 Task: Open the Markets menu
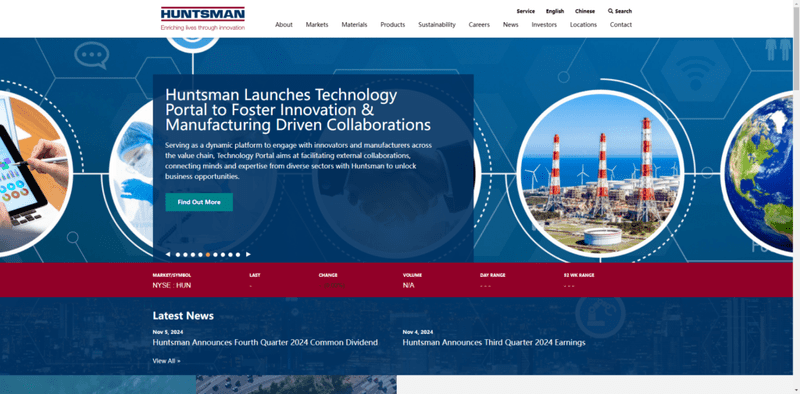317,24
